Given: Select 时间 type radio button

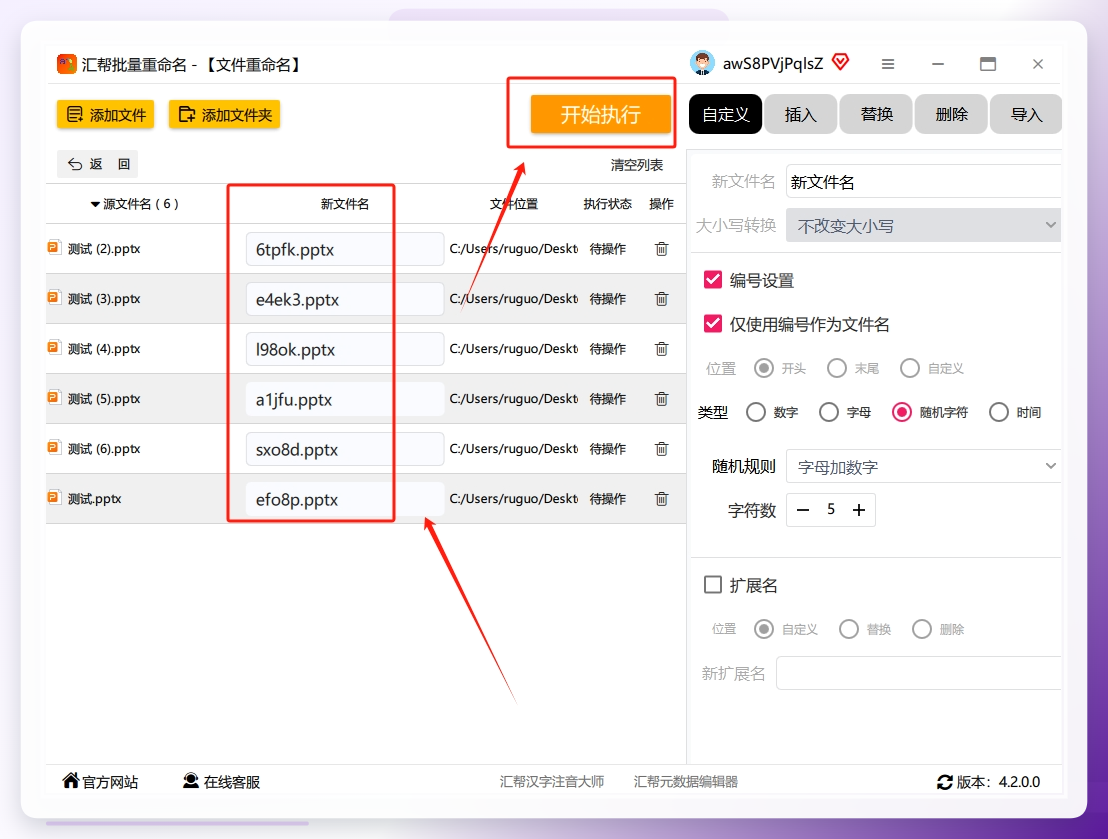Looking at the screenshot, I should pyautogui.click(x=998, y=412).
